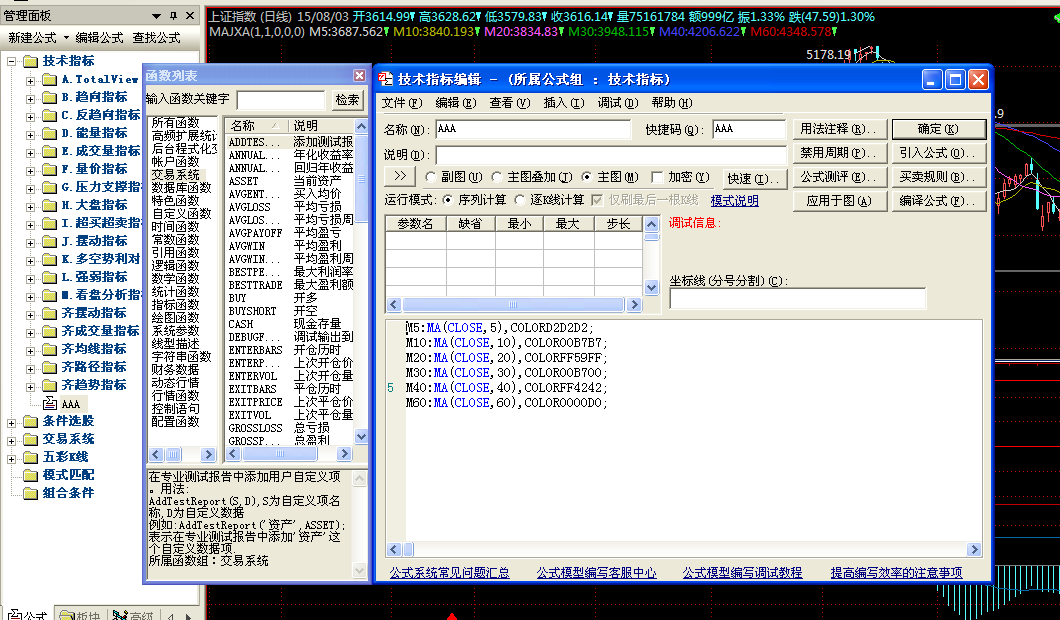Click the 函数列表 keyword search input field
This screenshot has width=1060, height=620.
pyautogui.click(x=281, y=100)
